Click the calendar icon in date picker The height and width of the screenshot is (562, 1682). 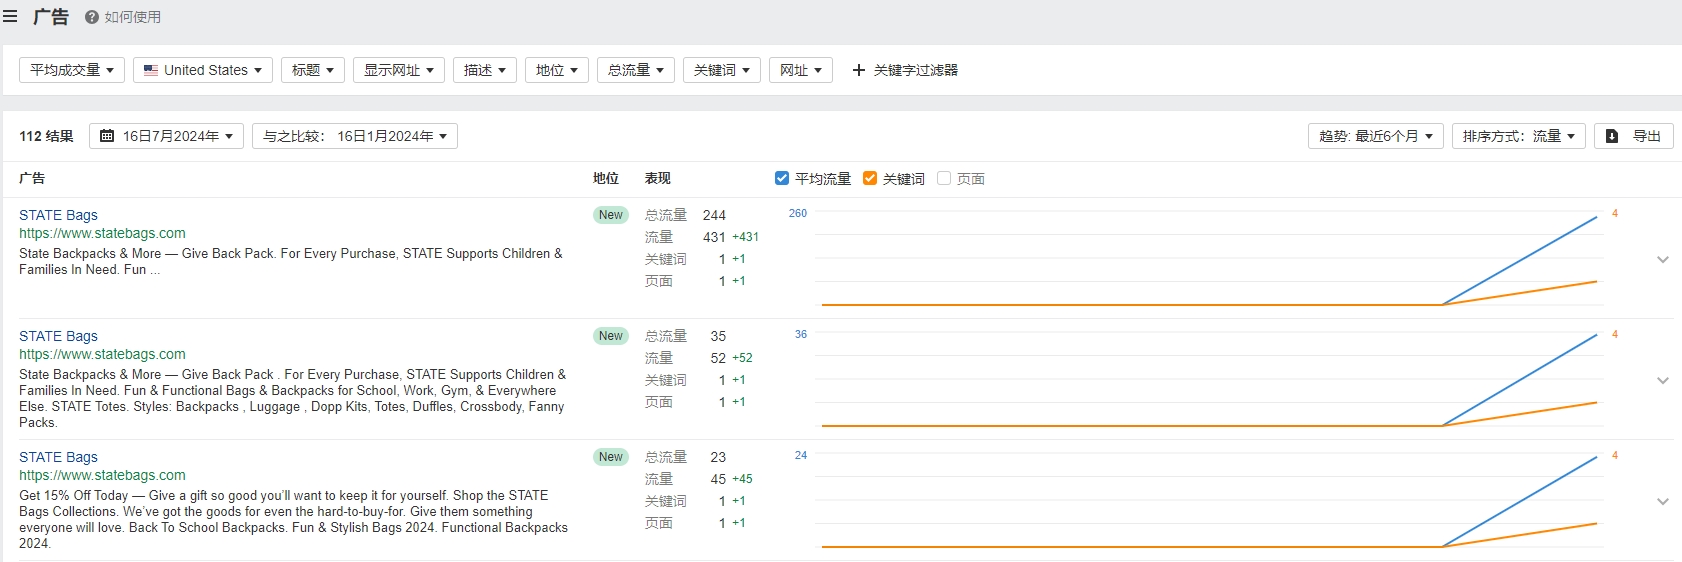[x=107, y=136]
